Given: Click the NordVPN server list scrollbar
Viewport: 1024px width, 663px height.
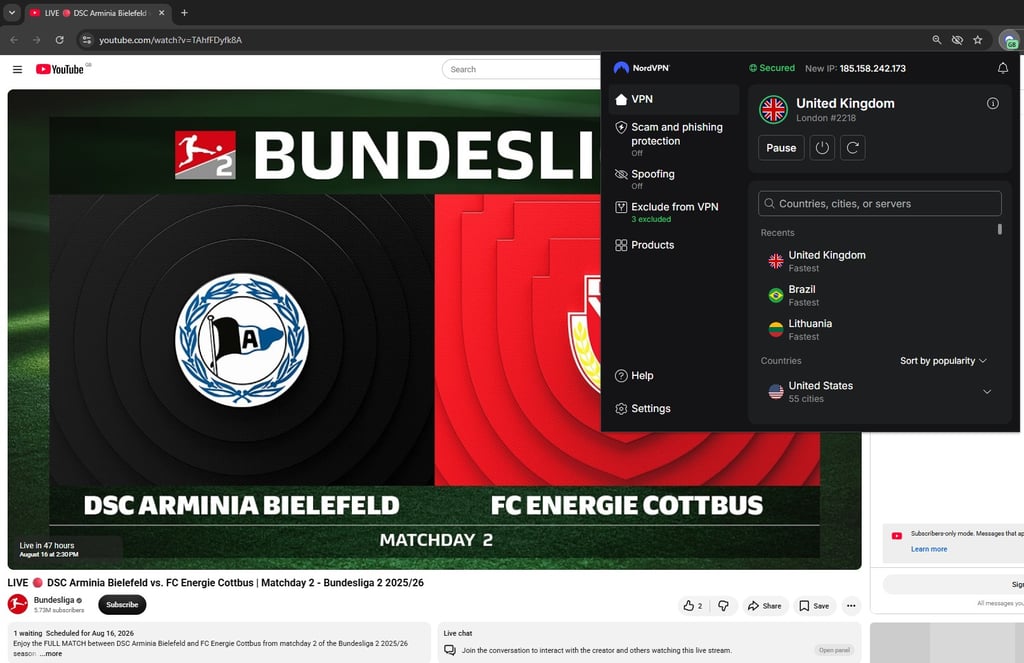Looking at the screenshot, I should (x=999, y=229).
